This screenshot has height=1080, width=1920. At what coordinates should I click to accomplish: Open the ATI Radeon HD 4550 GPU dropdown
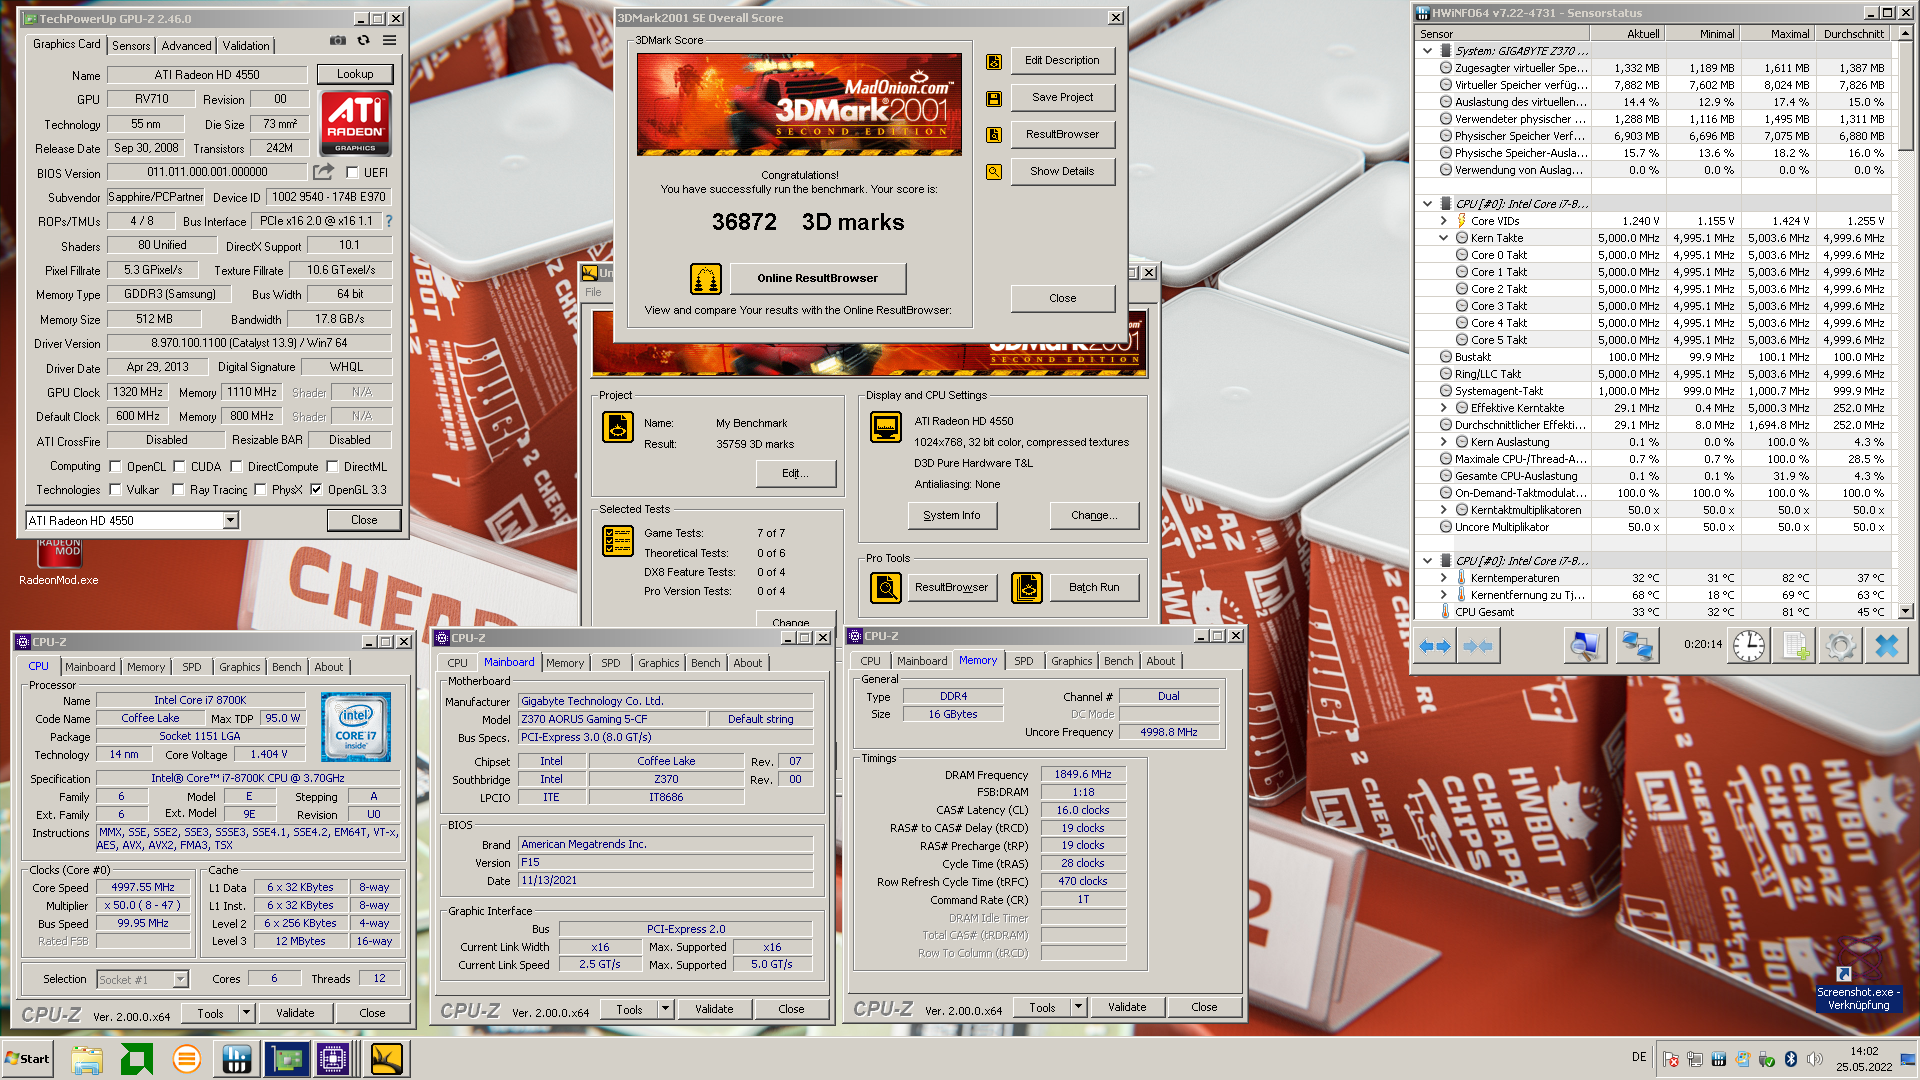(x=231, y=520)
